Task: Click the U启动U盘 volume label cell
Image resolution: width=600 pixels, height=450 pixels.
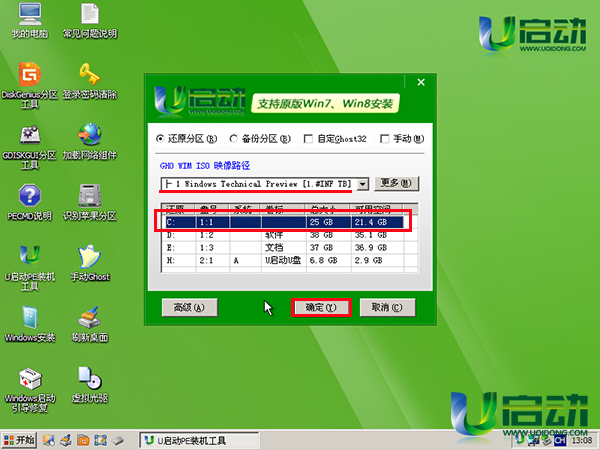Action: 283,260
